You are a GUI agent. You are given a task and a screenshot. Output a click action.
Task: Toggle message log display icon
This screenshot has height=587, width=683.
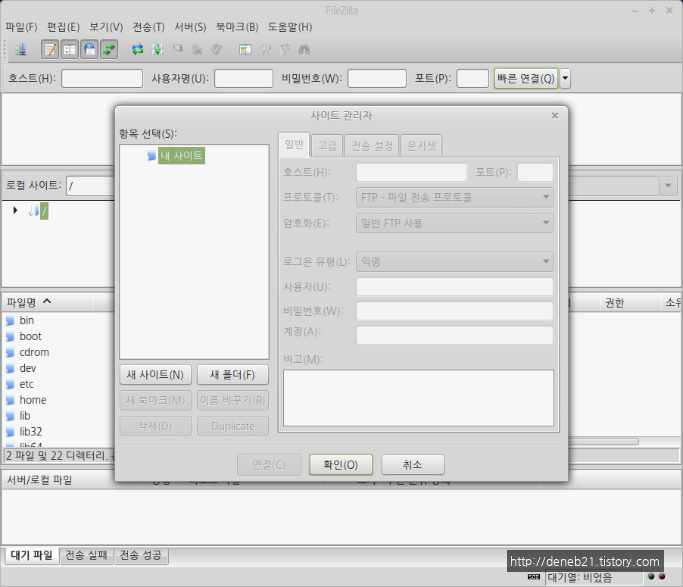click(x=50, y=49)
